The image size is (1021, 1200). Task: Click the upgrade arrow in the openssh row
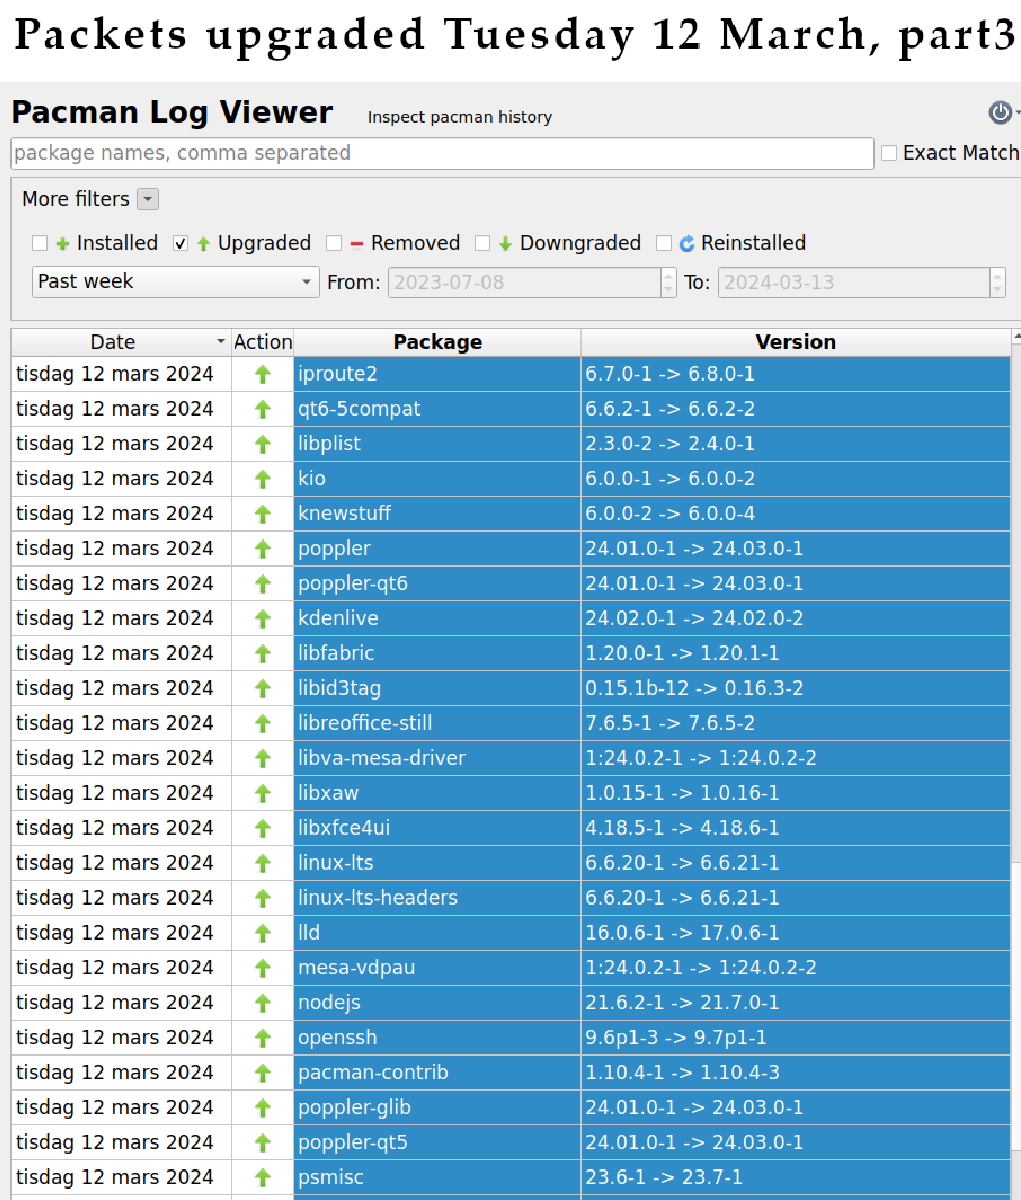click(x=262, y=1038)
